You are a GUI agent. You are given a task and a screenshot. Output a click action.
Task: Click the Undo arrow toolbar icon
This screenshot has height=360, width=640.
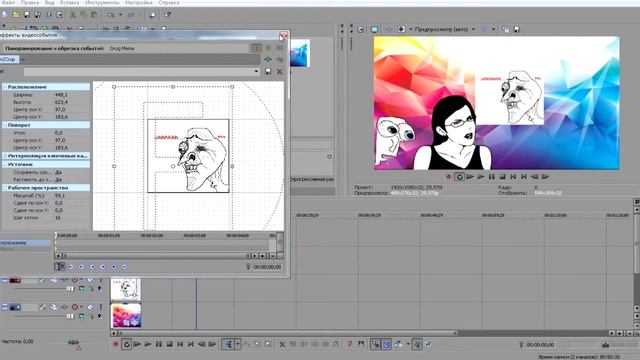tap(110, 15)
